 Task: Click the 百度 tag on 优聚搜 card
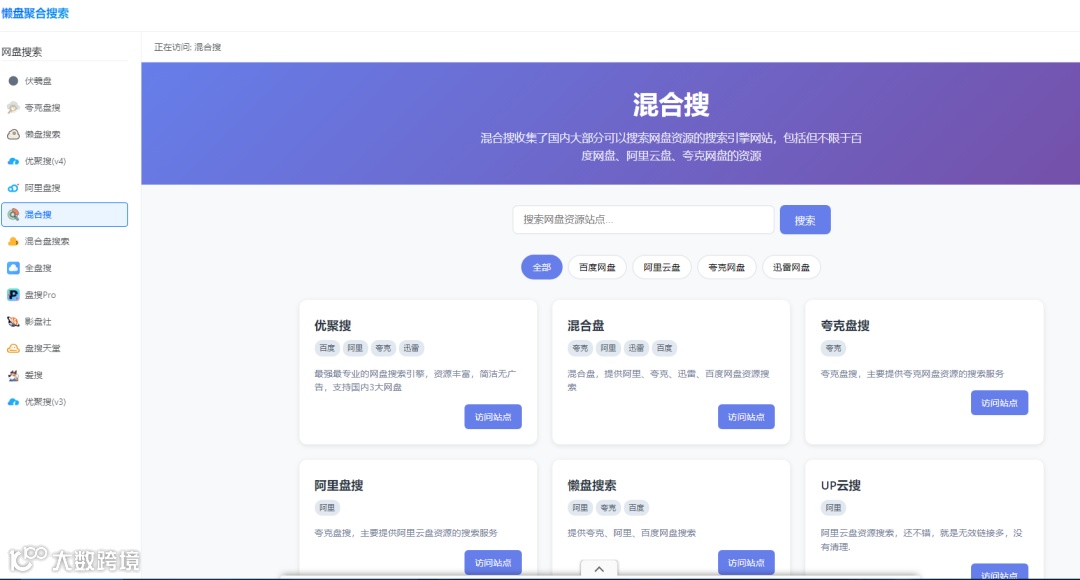327,349
